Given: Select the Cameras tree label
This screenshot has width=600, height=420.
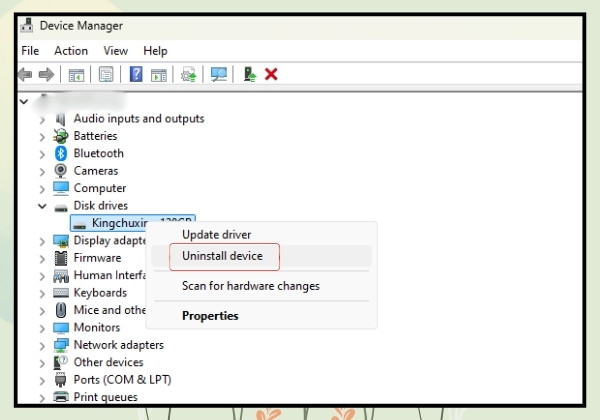Looking at the screenshot, I should [x=96, y=171].
